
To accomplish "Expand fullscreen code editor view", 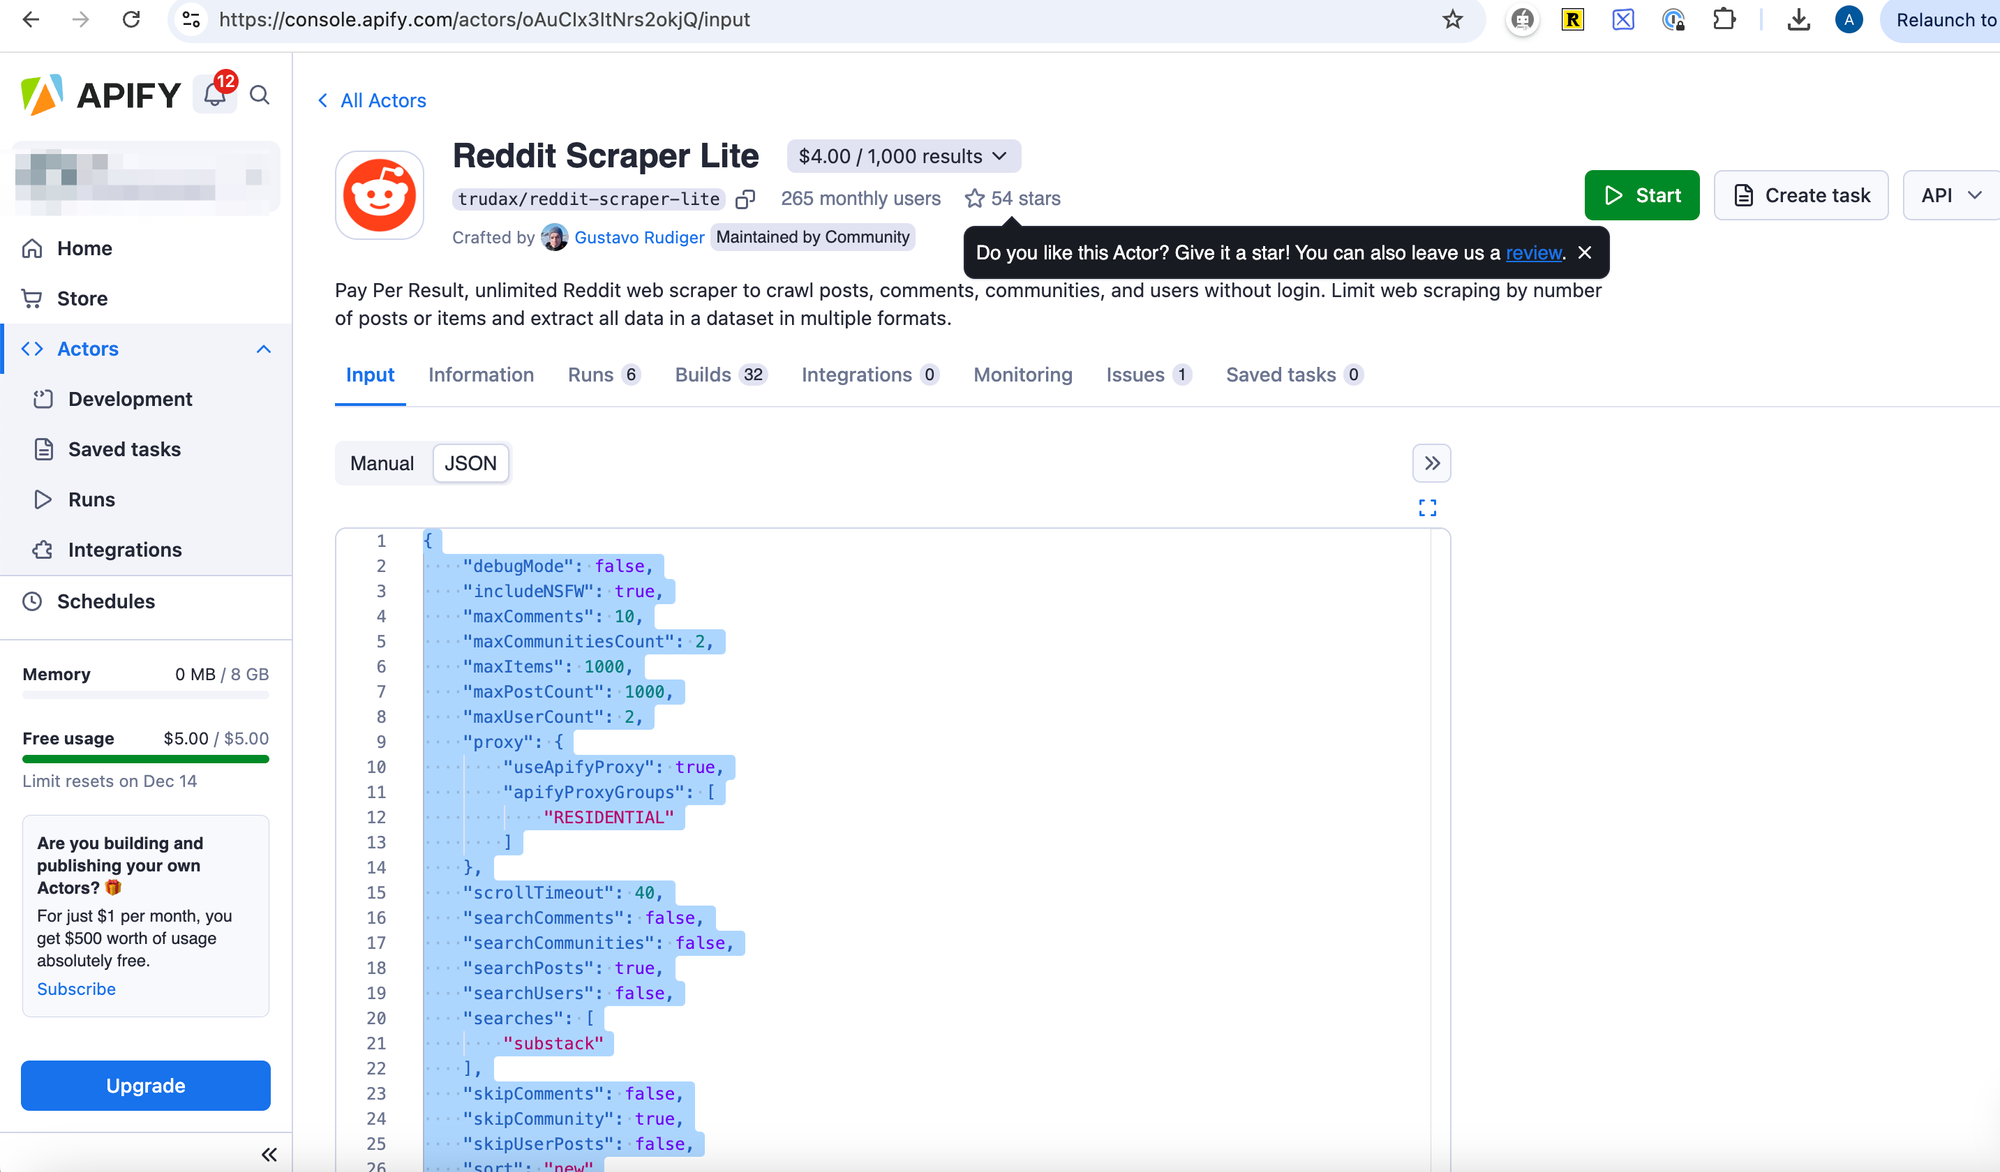I will point(1428,508).
